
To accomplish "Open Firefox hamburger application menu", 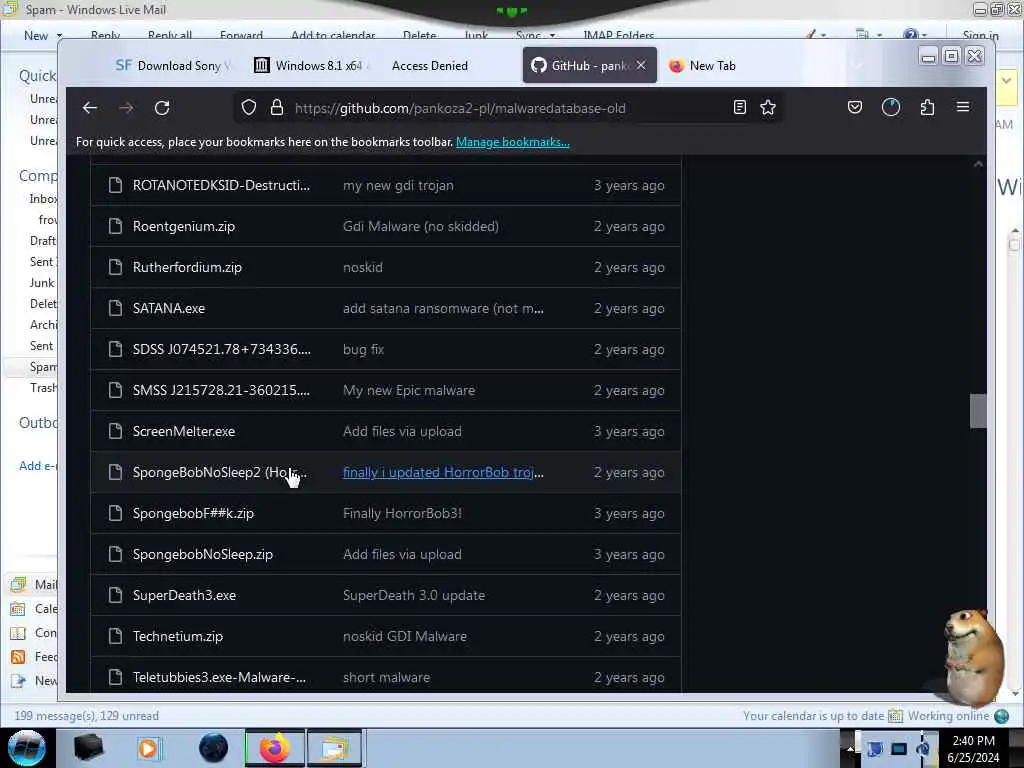I will 963,107.
